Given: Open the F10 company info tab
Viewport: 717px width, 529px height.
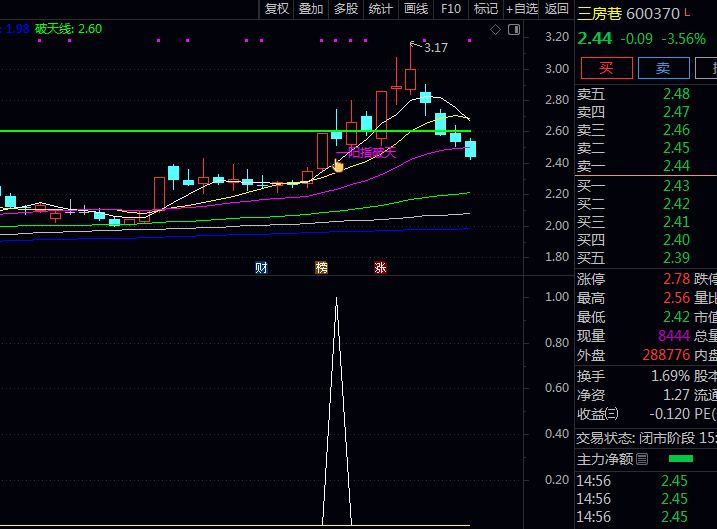Looking at the screenshot, I should (x=451, y=9).
